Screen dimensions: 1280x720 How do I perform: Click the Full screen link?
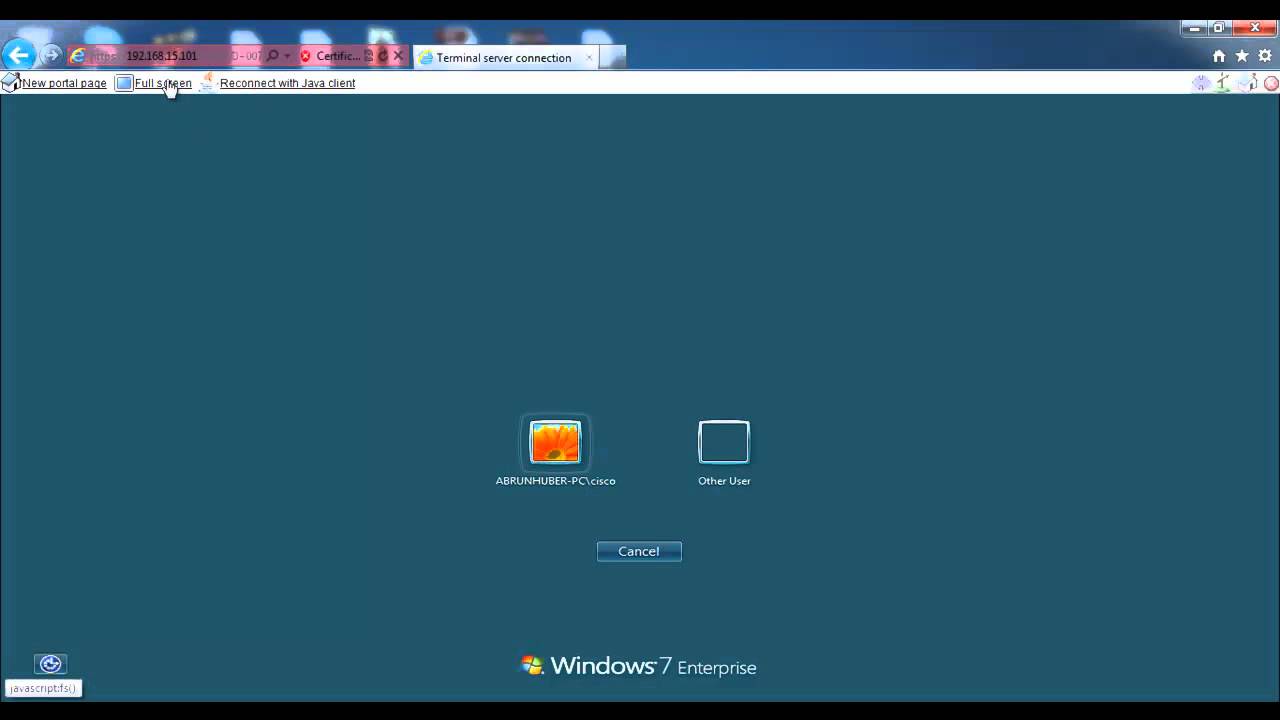pos(163,83)
